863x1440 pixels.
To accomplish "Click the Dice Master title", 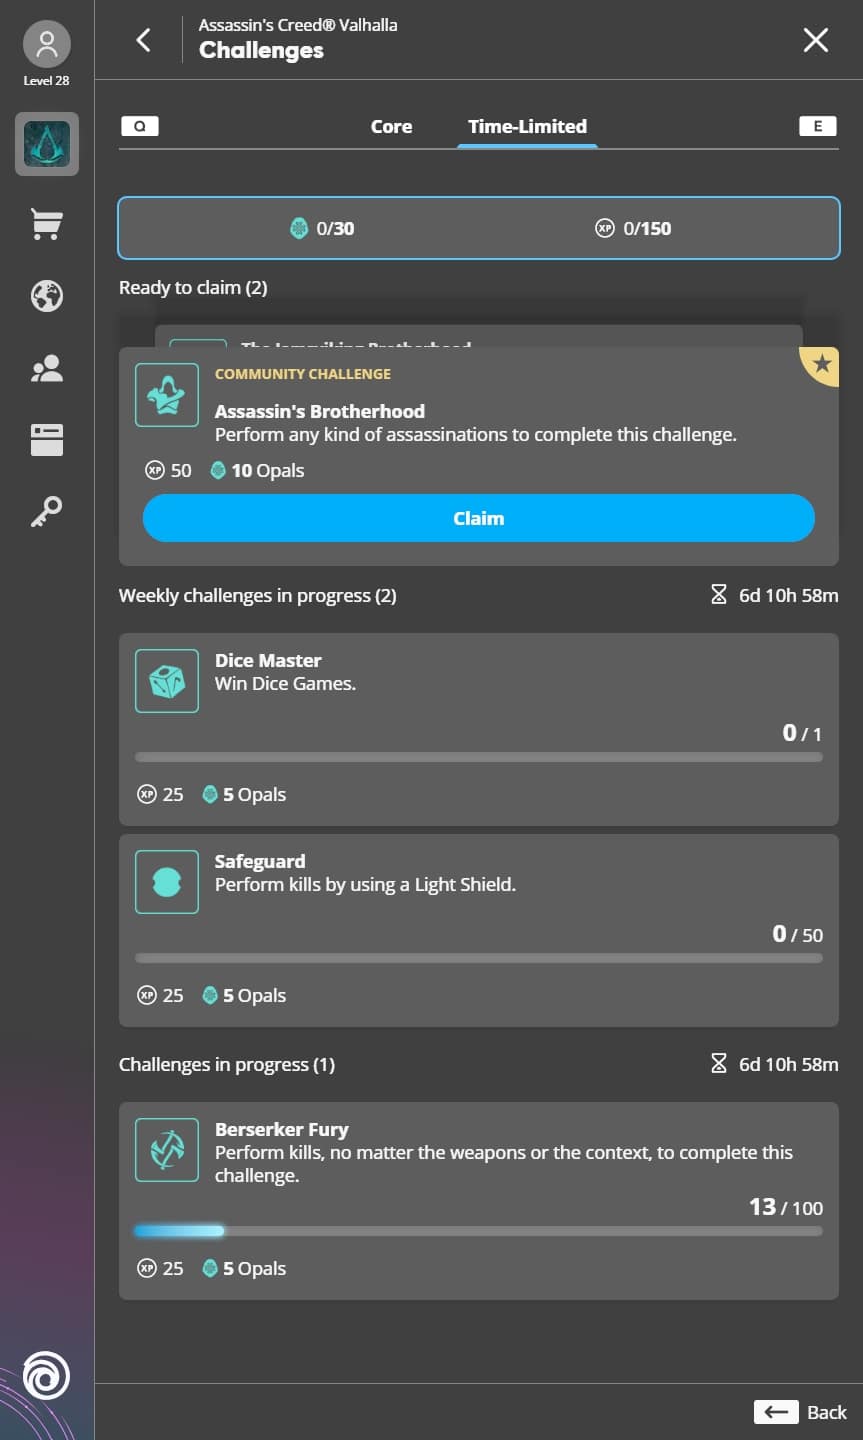I will [268, 660].
